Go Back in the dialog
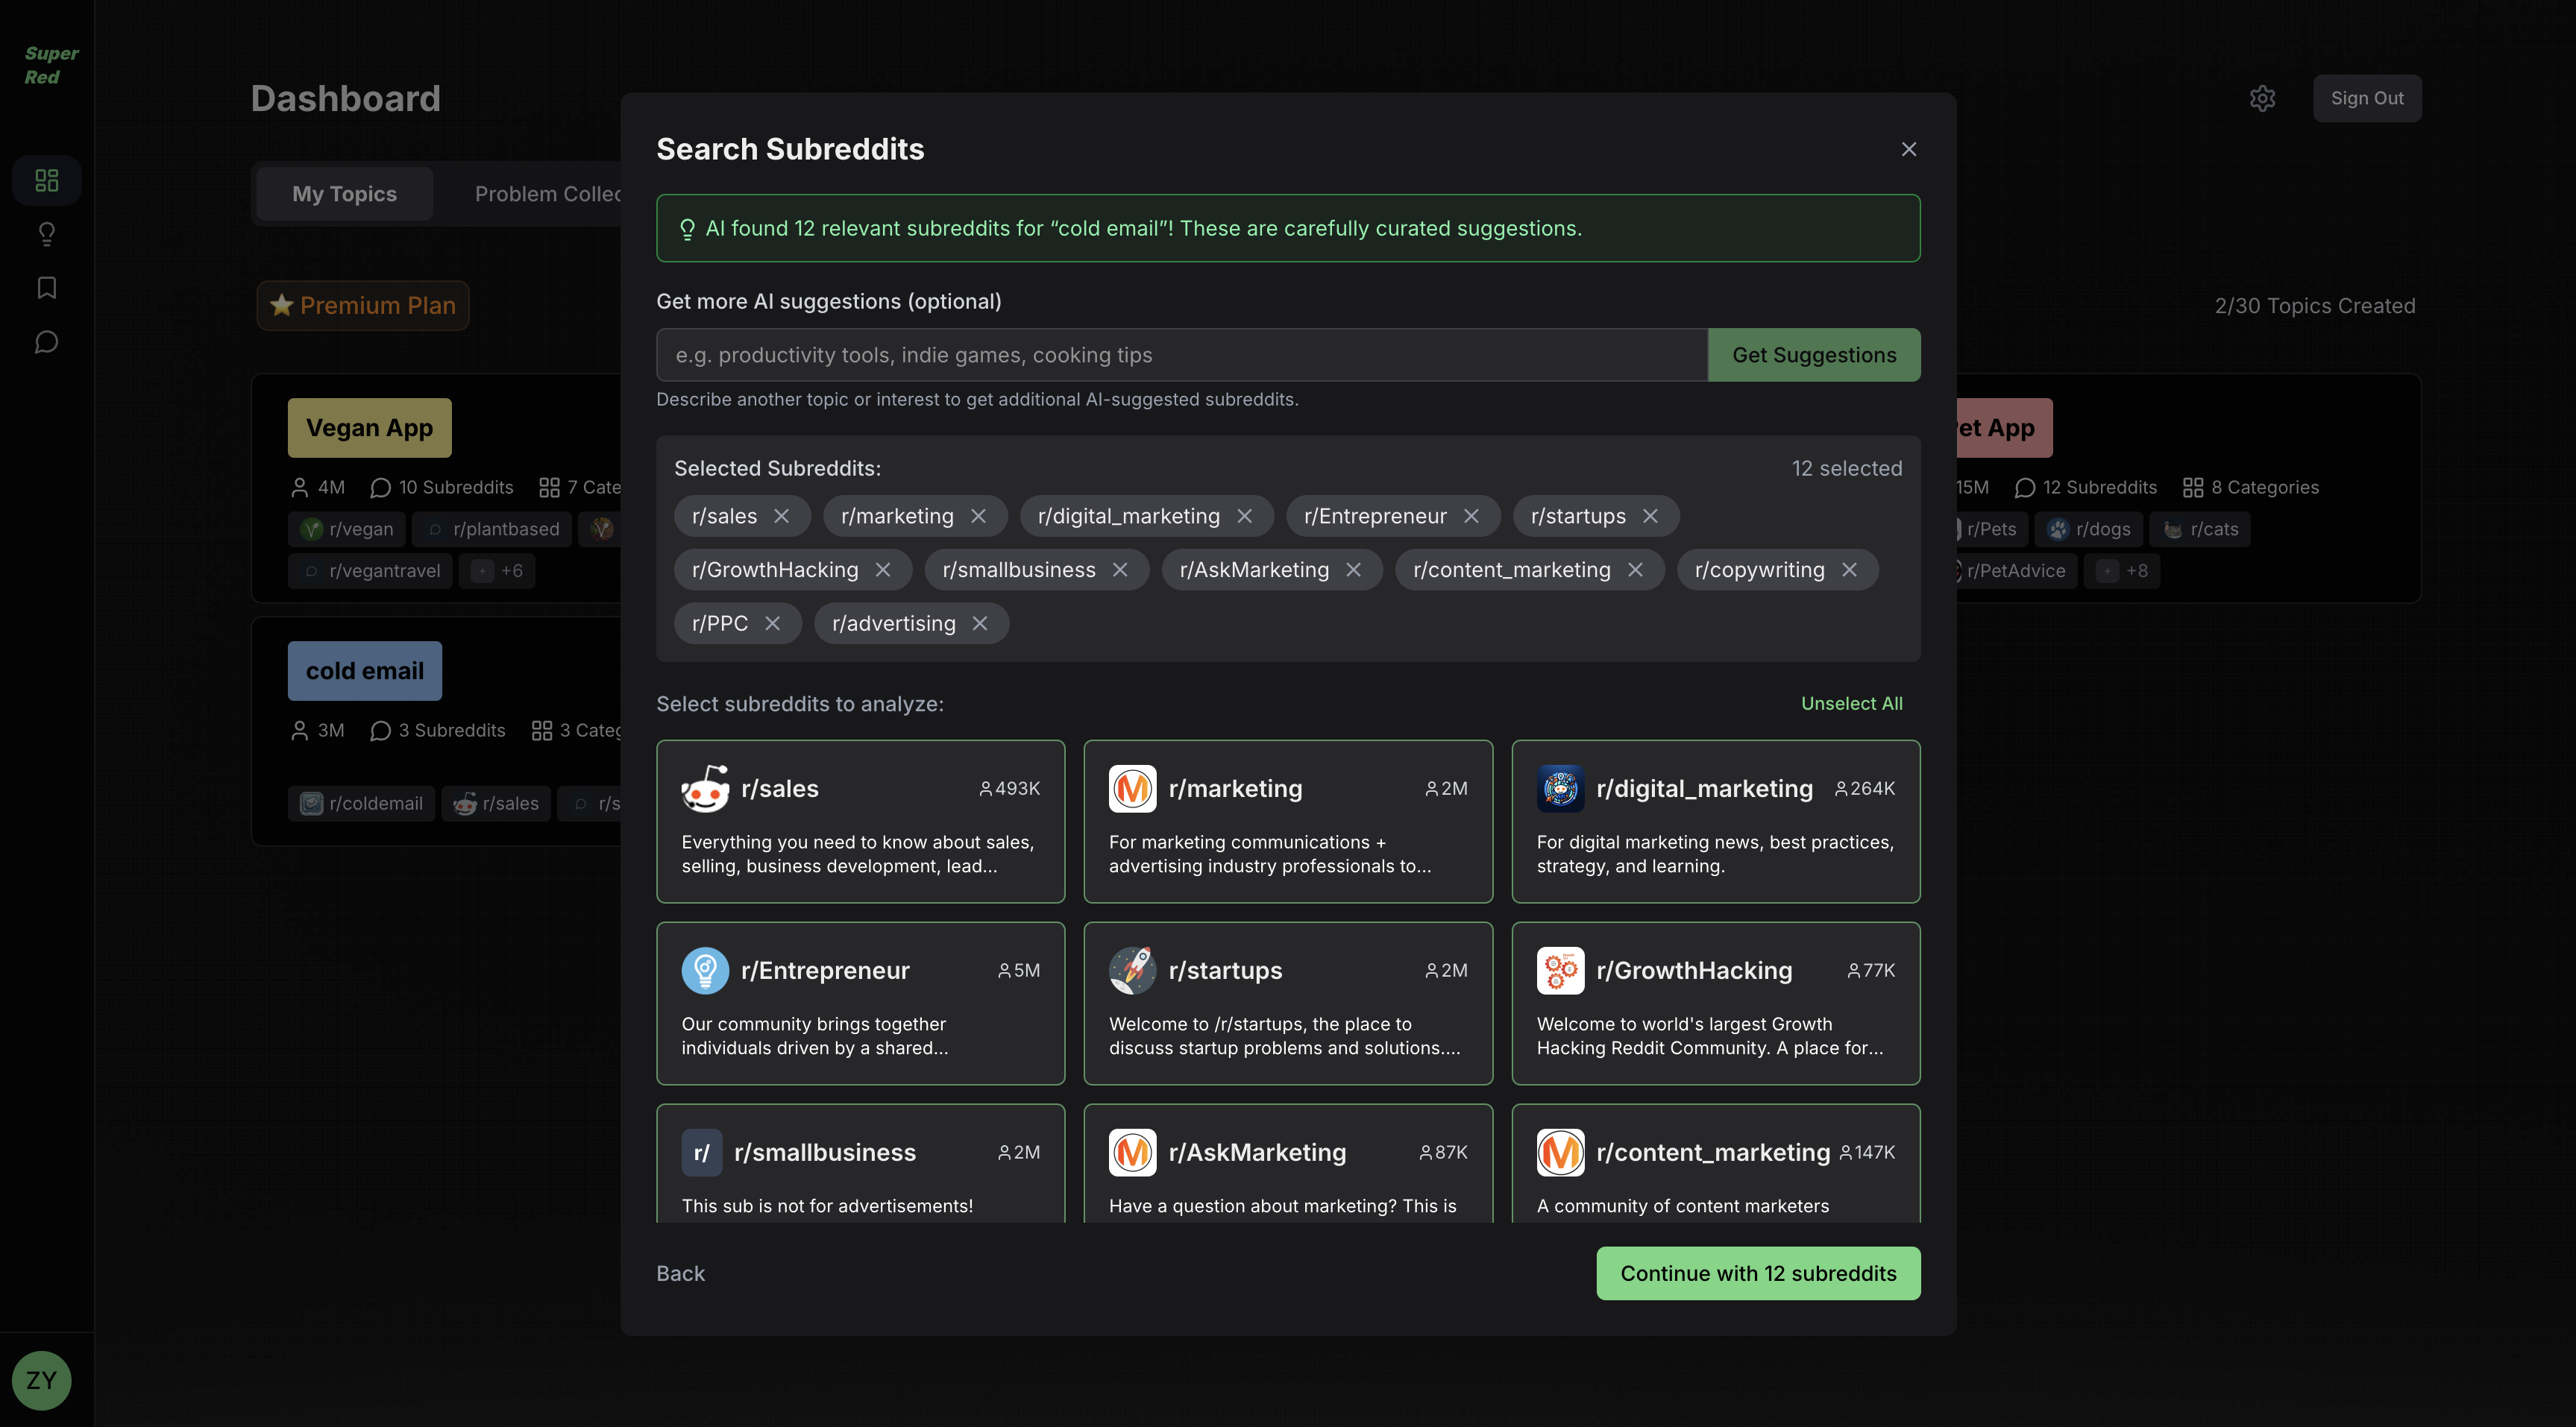The width and height of the screenshot is (2576, 1427). pos(680,1273)
